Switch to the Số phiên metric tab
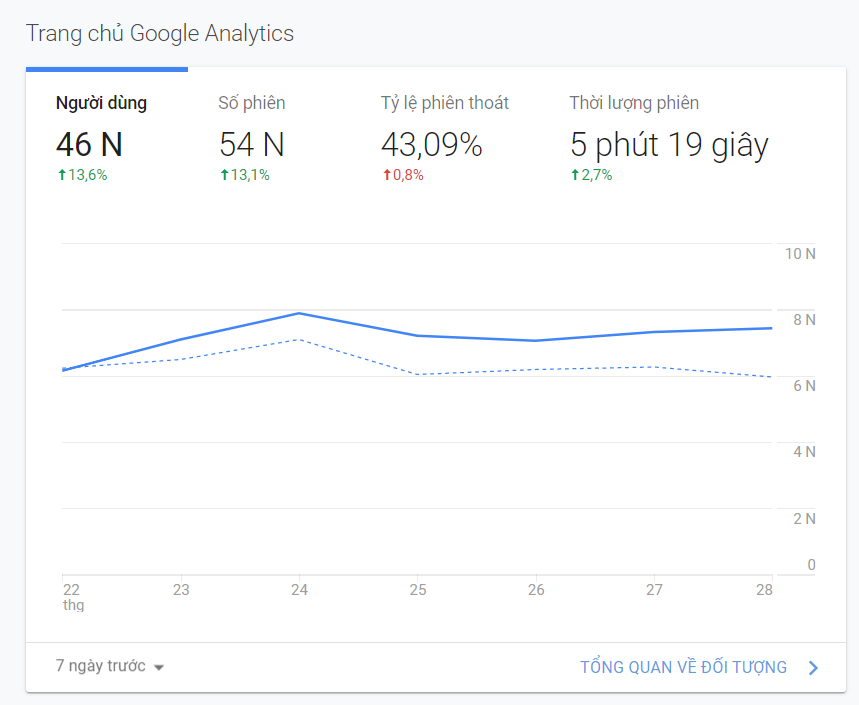 coord(251,103)
